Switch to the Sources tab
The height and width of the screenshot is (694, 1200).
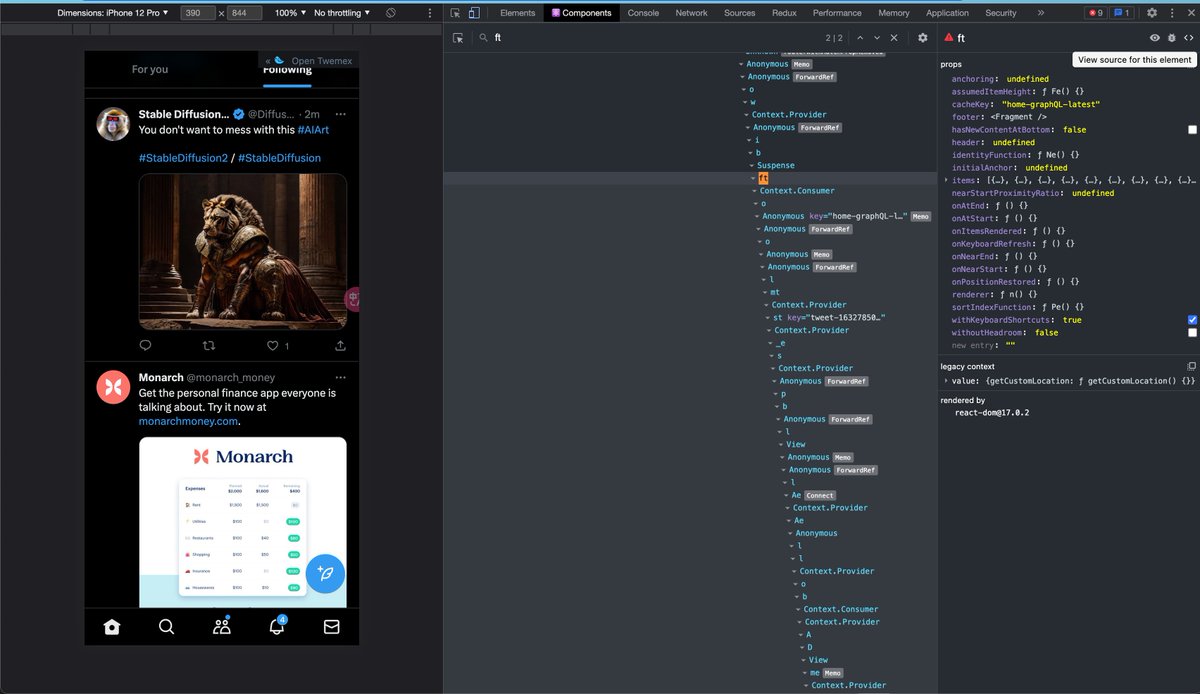739,13
